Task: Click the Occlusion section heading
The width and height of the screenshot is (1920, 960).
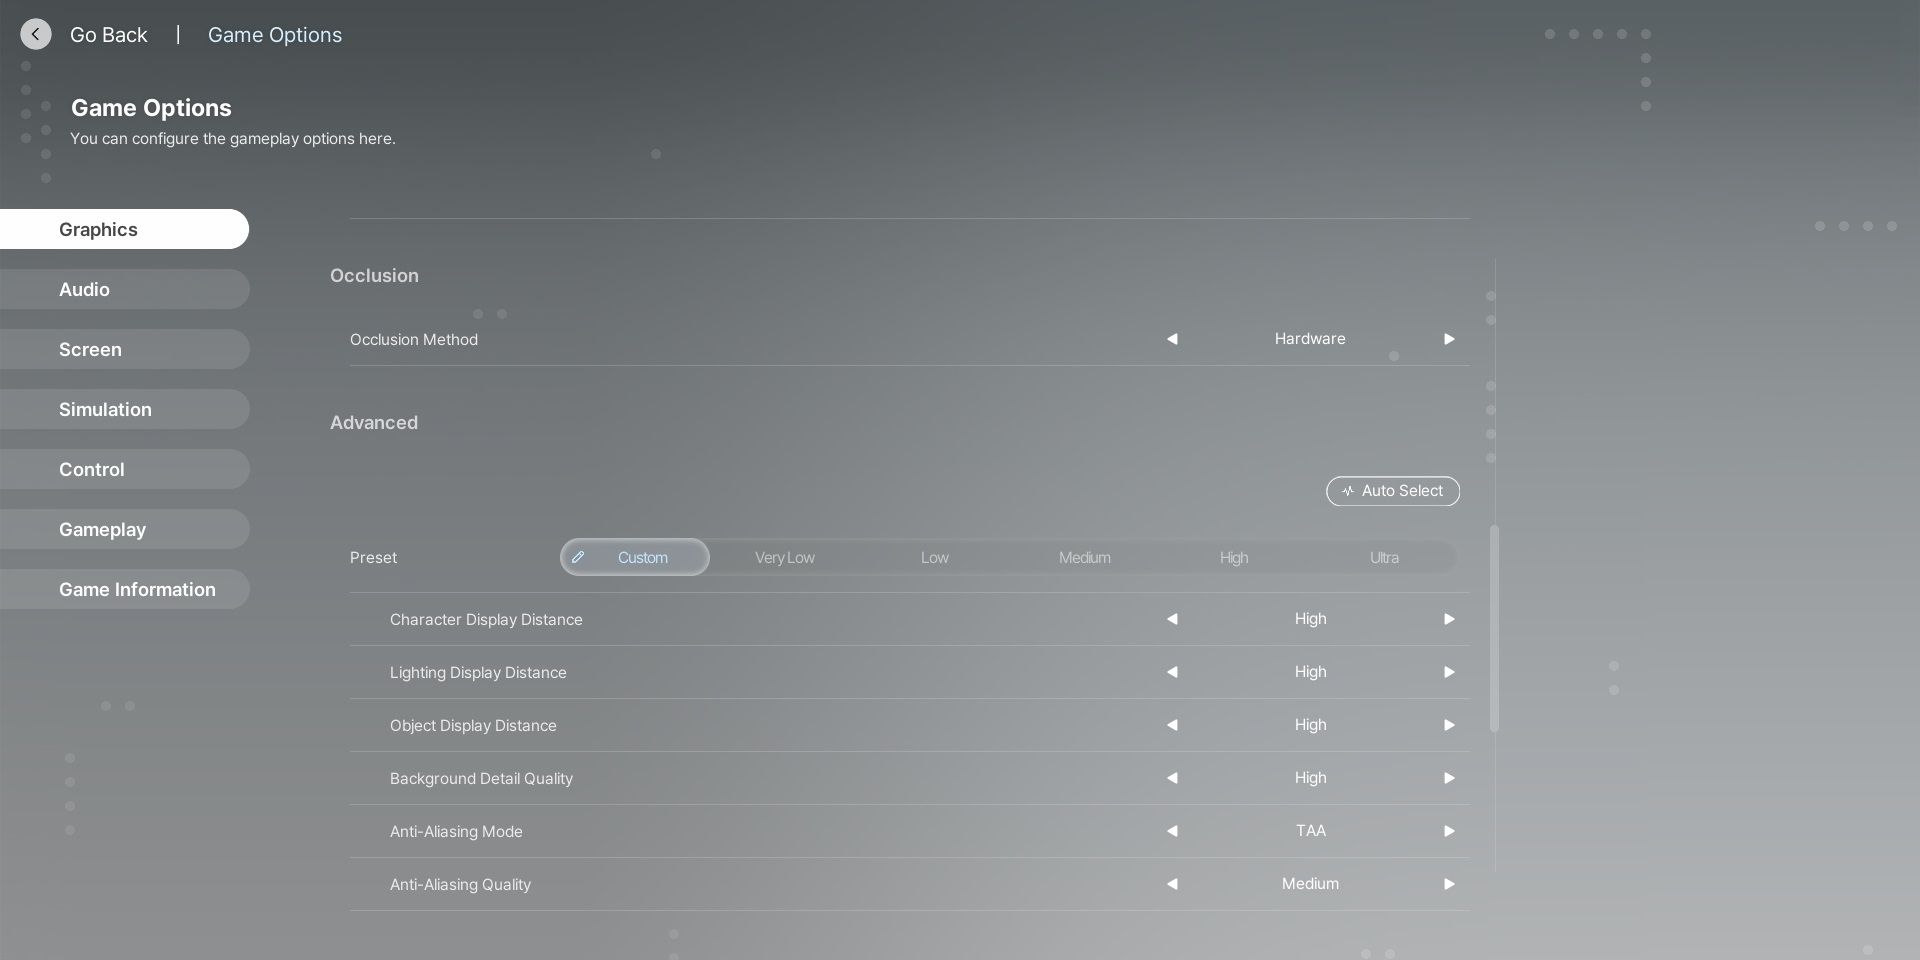Action: (x=374, y=276)
